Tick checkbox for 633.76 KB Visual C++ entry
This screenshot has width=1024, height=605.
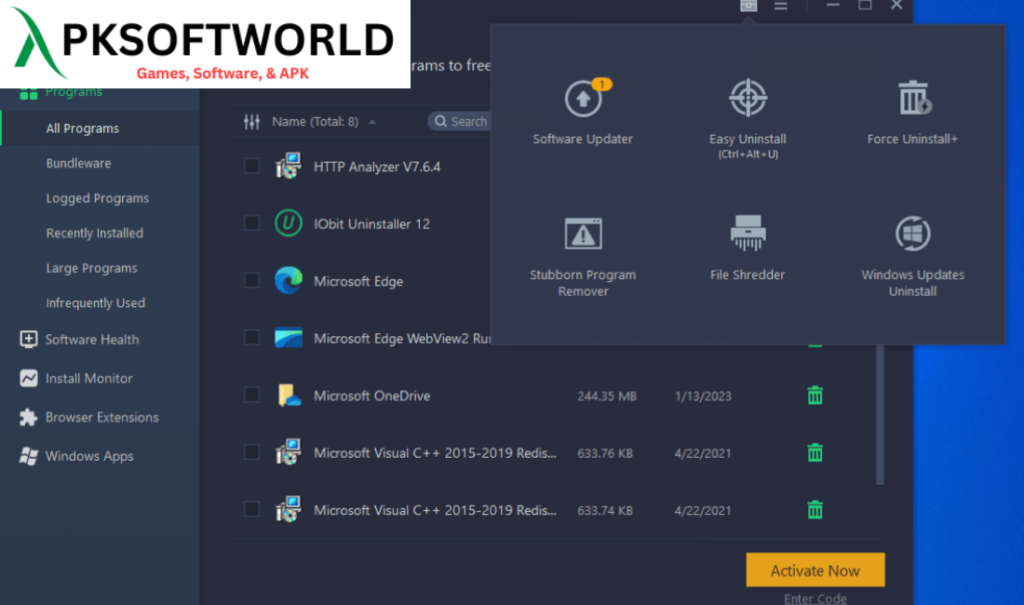(x=251, y=452)
